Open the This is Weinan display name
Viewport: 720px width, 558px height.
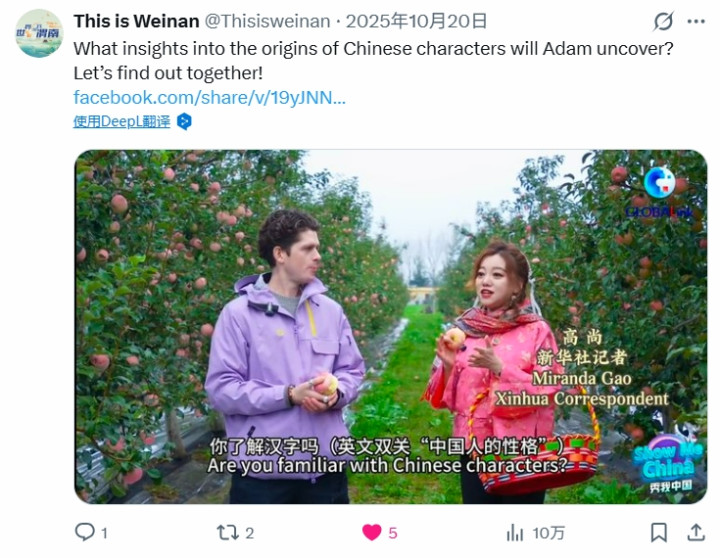click(136, 21)
